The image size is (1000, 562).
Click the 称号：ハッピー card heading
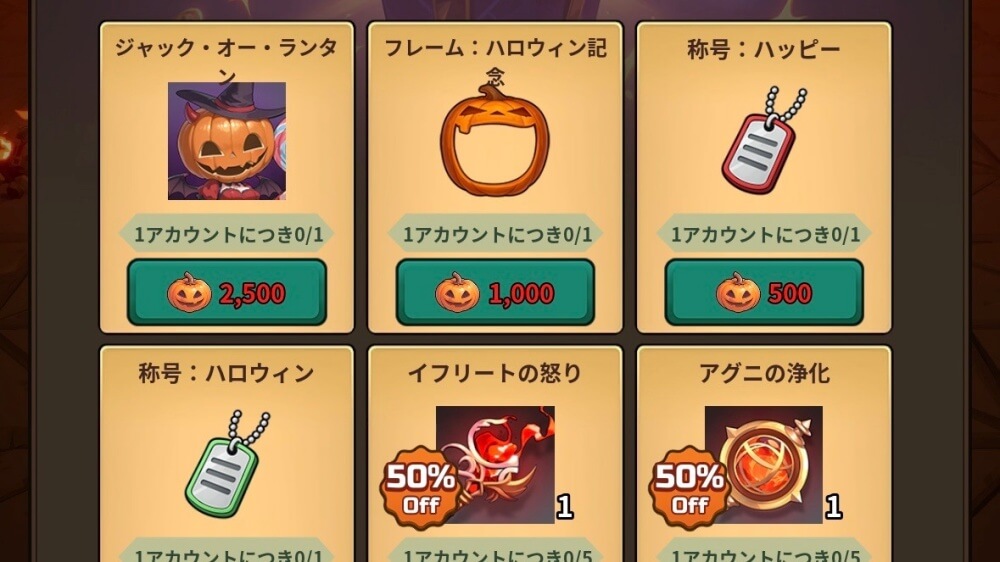[x=763, y=49]
